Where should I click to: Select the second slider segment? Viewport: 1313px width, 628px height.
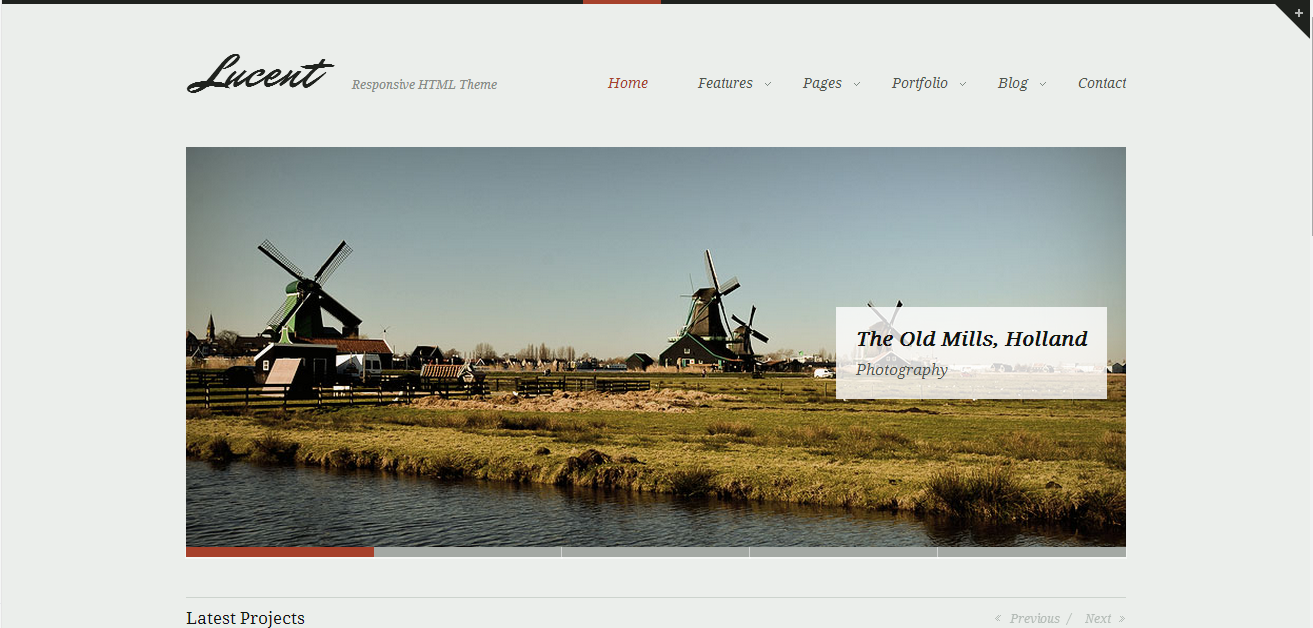coord(468,552)
